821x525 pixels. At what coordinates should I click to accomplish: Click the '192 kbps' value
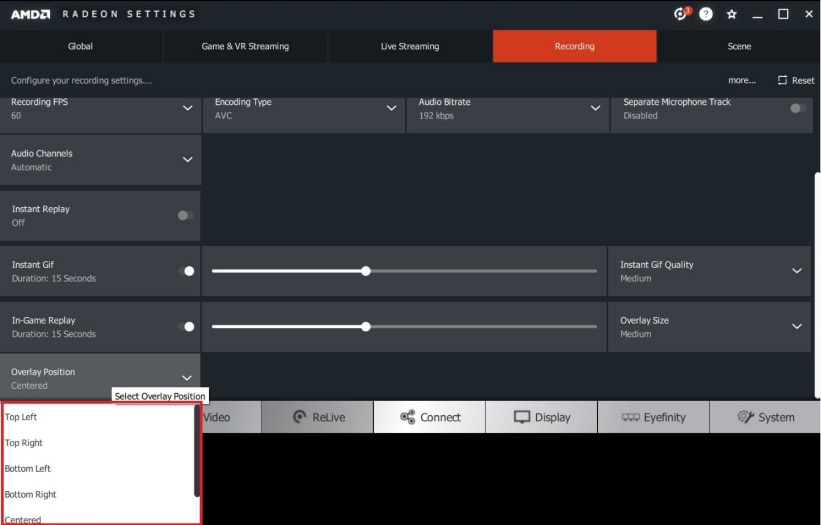click(x=436, y=116)
